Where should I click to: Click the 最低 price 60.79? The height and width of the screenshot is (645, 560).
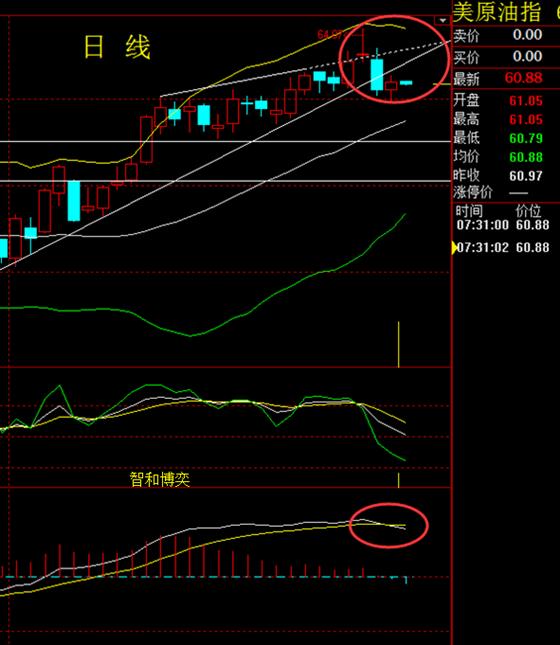526,138
